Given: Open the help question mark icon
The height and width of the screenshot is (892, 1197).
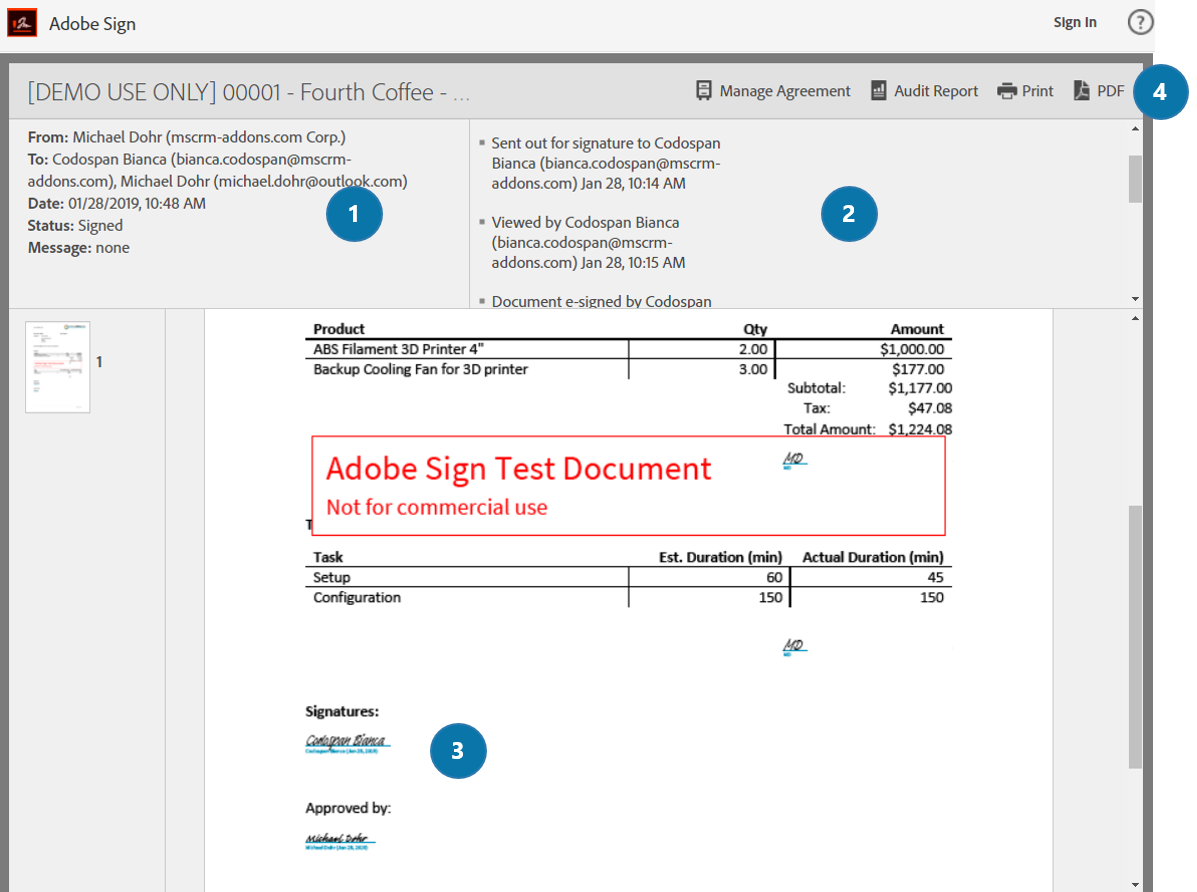Looking at the screenshot, I should (x=1140, y=22).
